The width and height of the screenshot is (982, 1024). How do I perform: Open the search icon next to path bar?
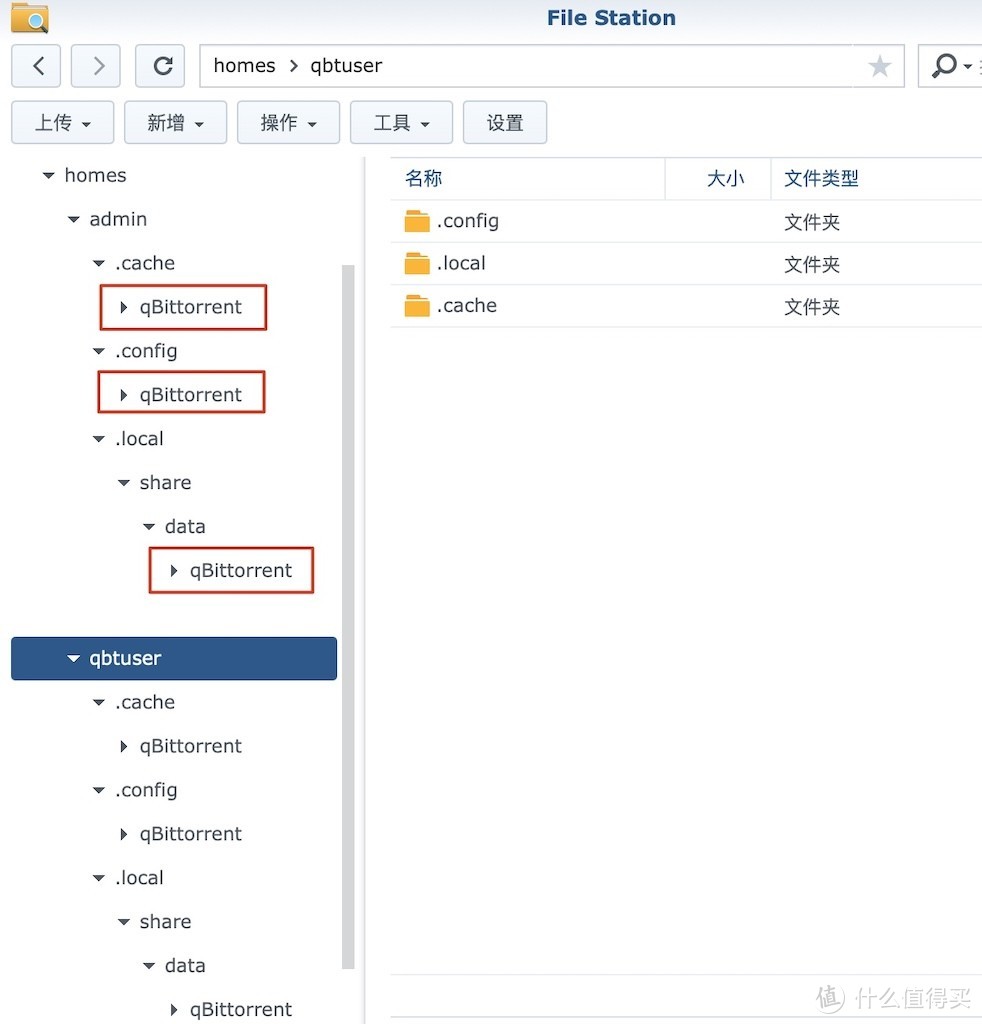coord(941,65)
